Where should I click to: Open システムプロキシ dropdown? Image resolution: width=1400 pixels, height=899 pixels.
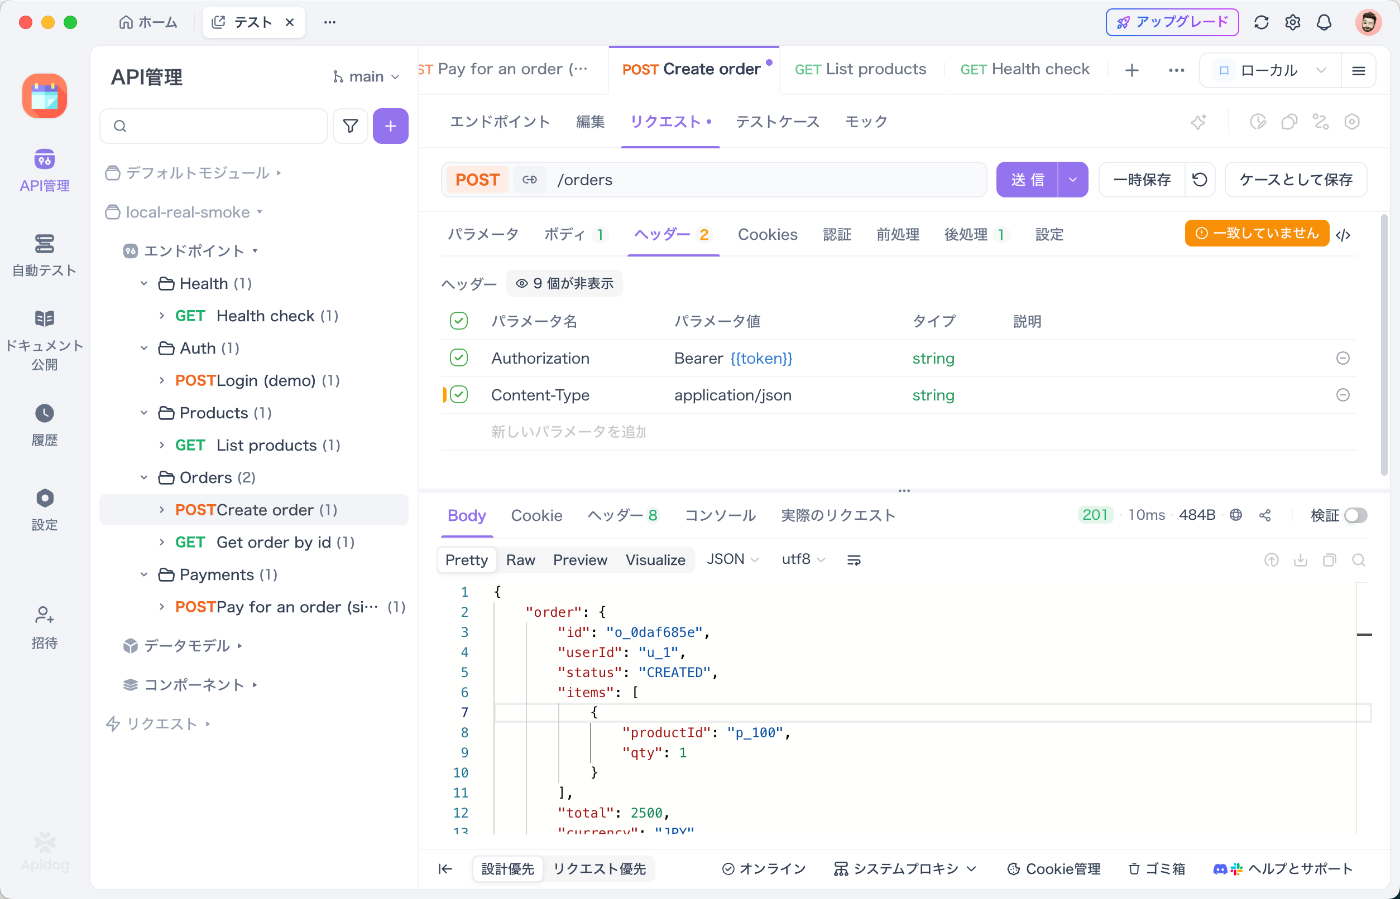905,869
